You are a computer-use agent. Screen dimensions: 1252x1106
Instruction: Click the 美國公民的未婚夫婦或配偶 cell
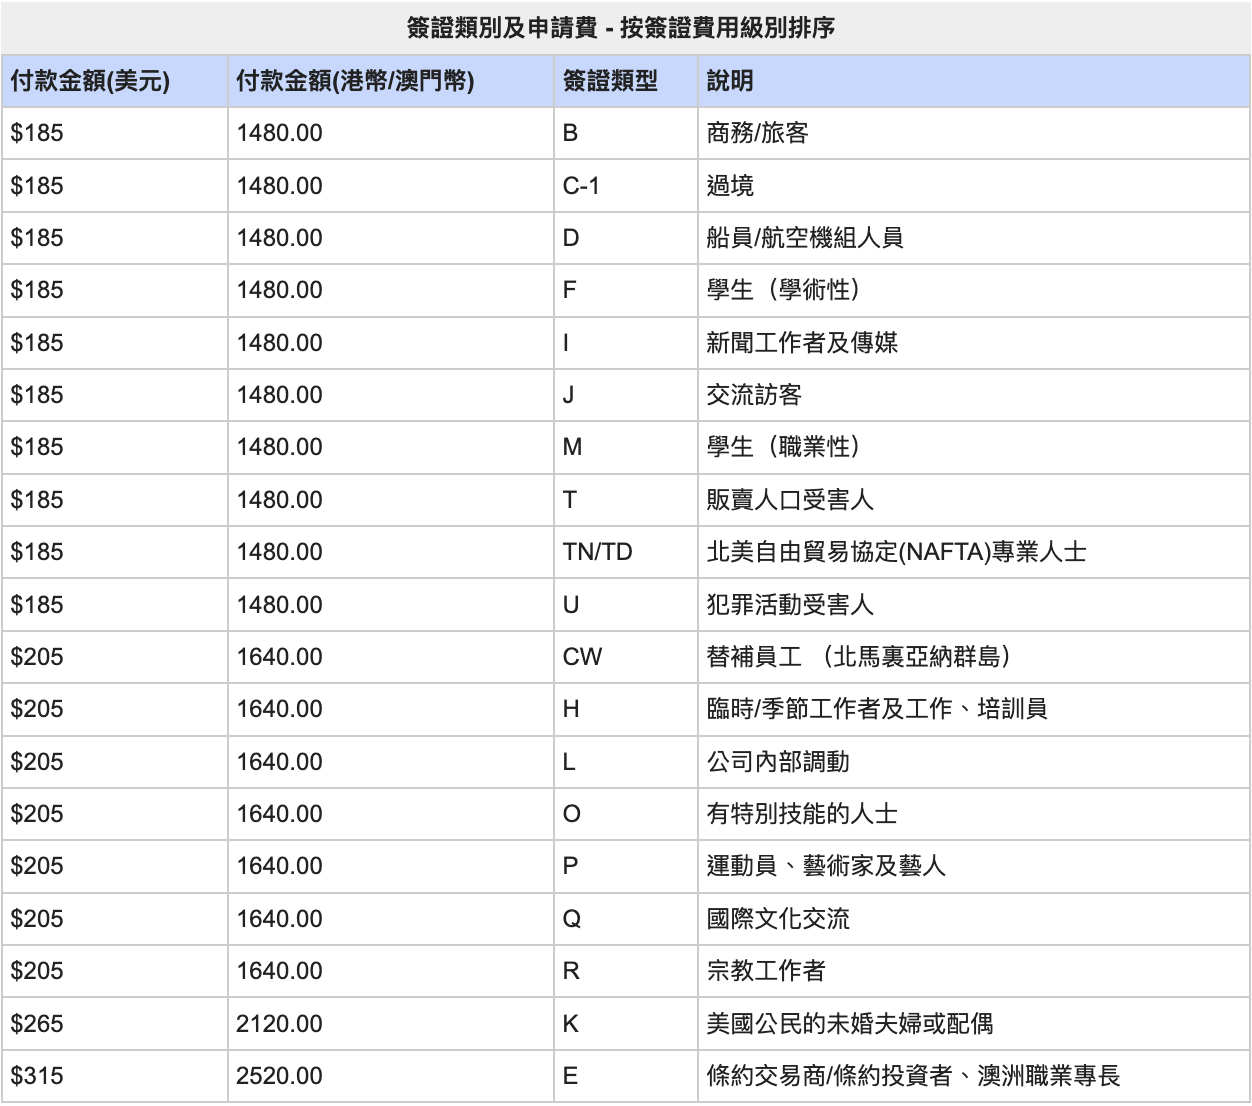coord(849,1024)
